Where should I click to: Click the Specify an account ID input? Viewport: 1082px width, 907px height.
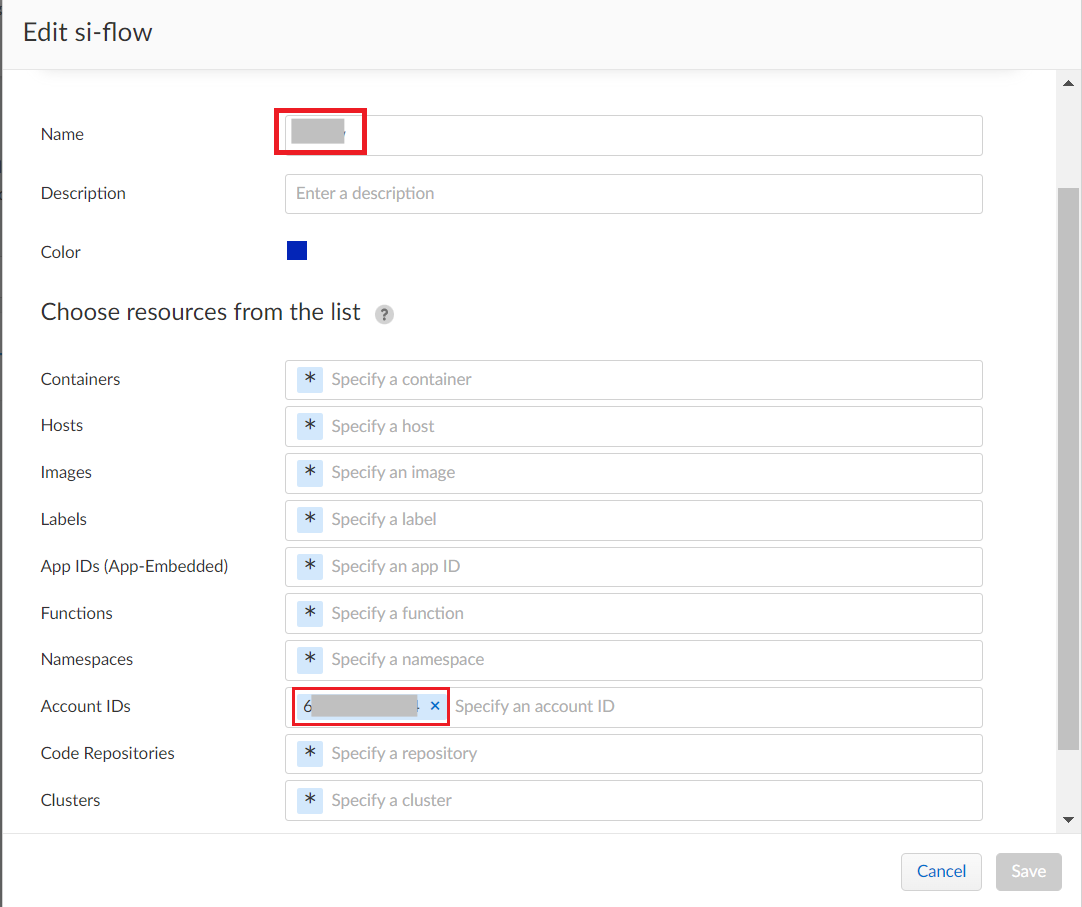pyautogui.click(x=700, y=707)
